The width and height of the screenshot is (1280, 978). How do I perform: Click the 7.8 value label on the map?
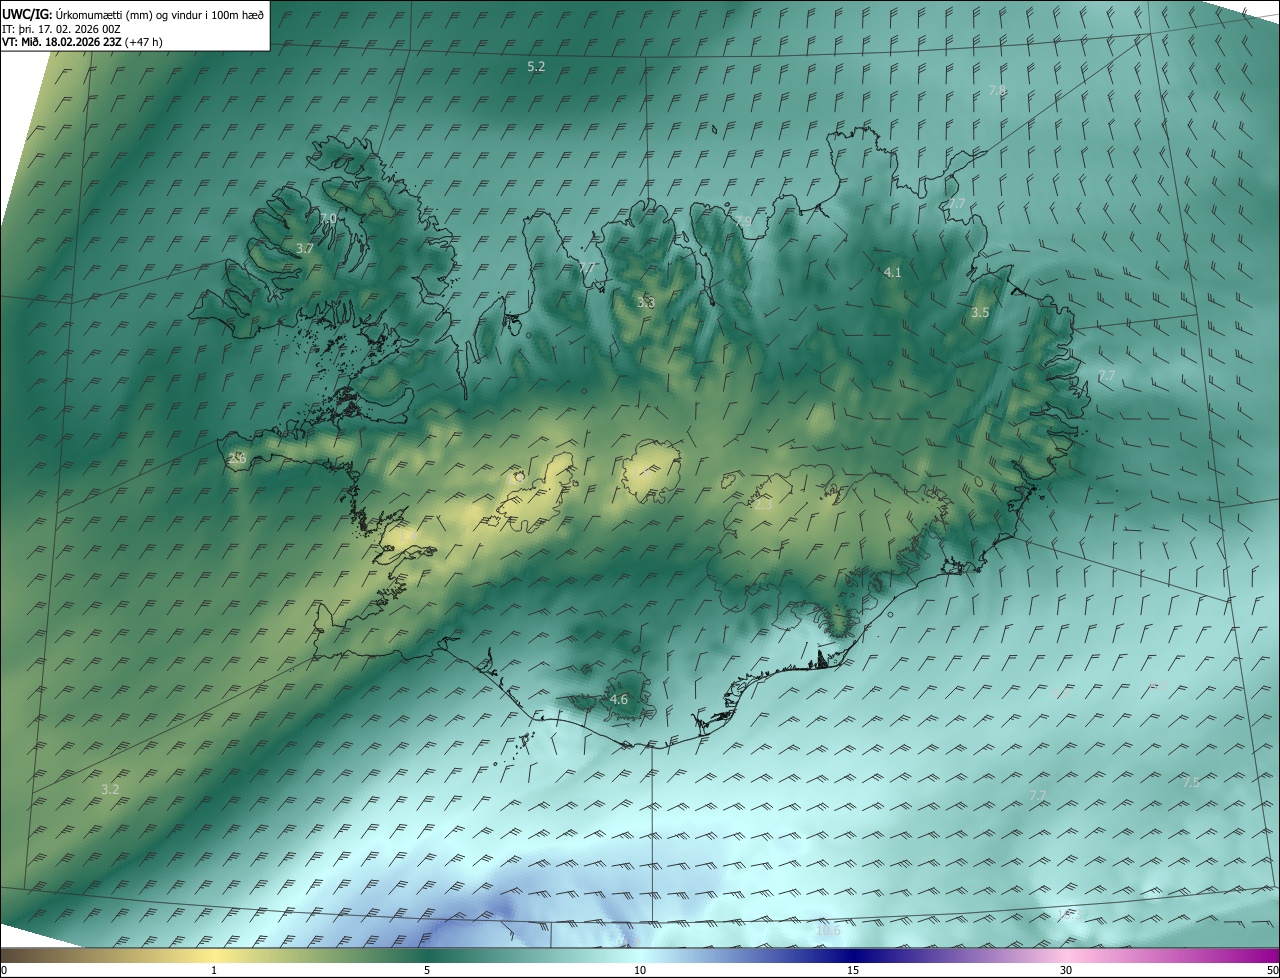pos(997,90)
